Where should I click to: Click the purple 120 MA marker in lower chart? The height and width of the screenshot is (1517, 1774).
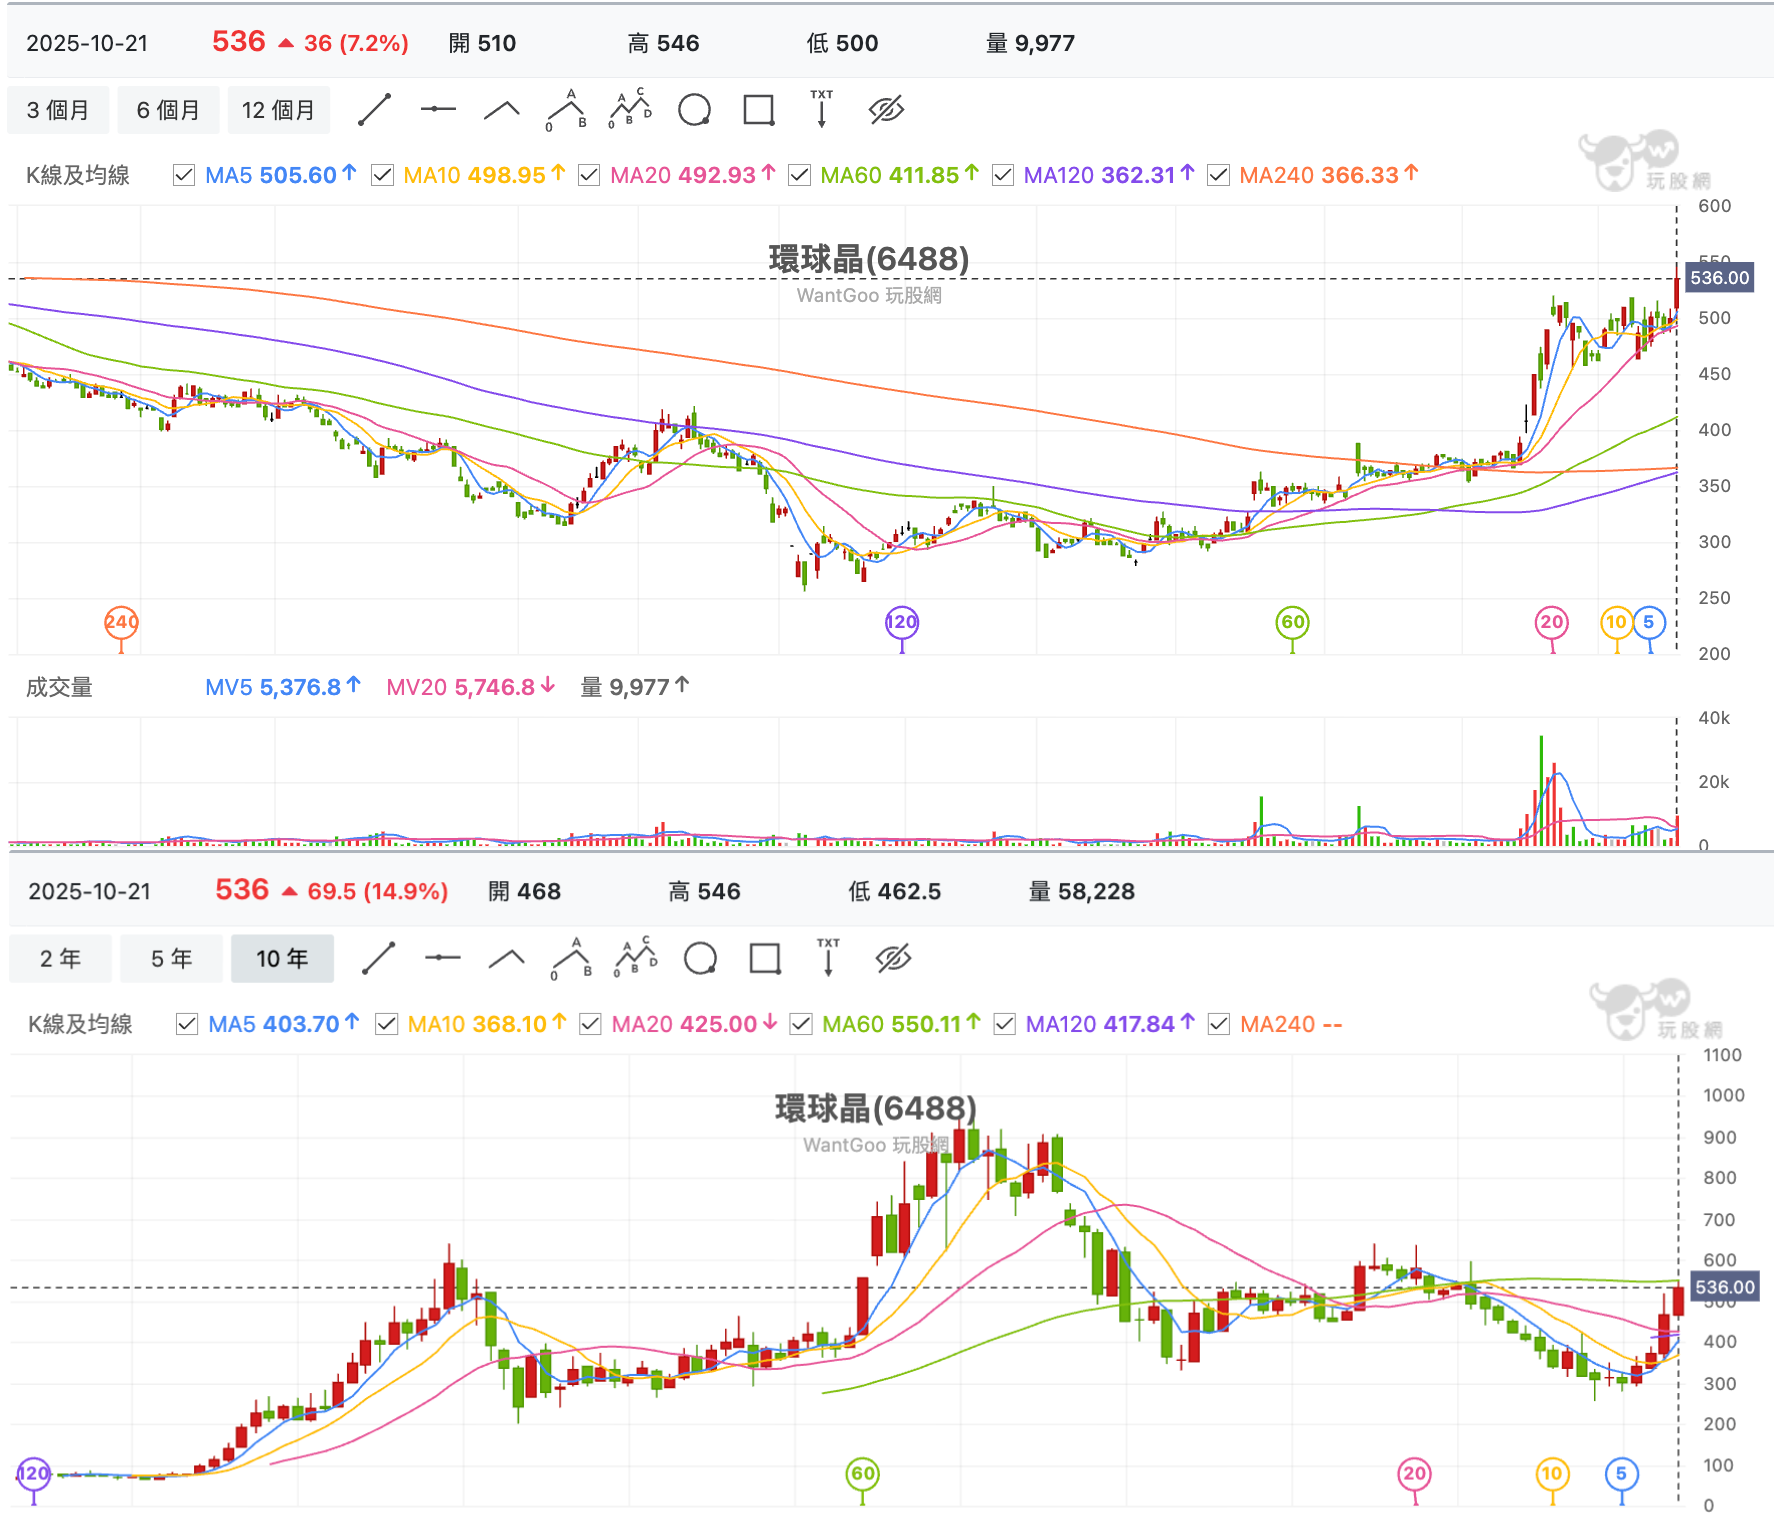pos(34,1473)
